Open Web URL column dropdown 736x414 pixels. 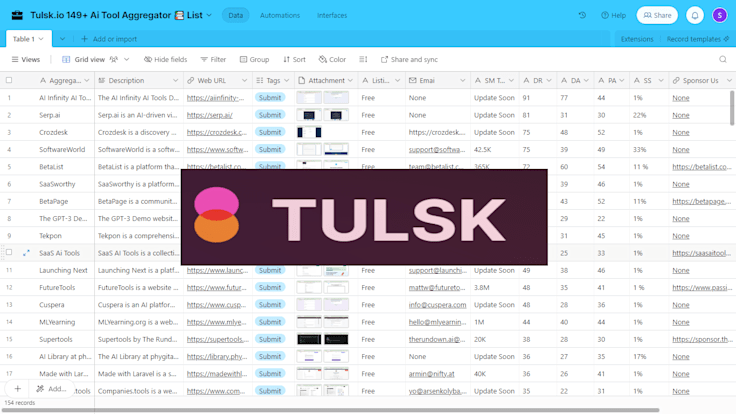(x=244, y=81)
